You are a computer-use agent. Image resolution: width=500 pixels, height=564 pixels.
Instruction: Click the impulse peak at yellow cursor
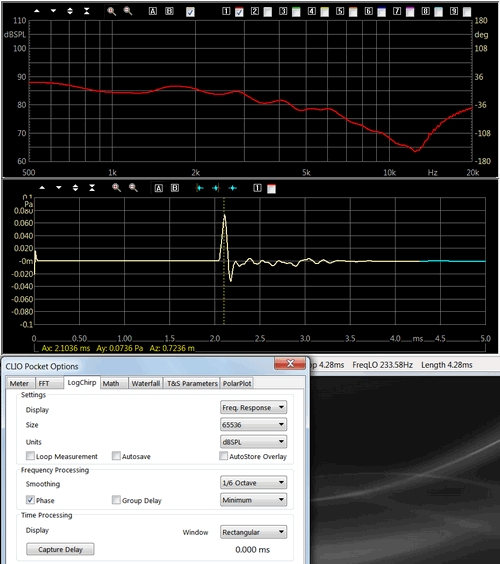click(x=224, y=216)
